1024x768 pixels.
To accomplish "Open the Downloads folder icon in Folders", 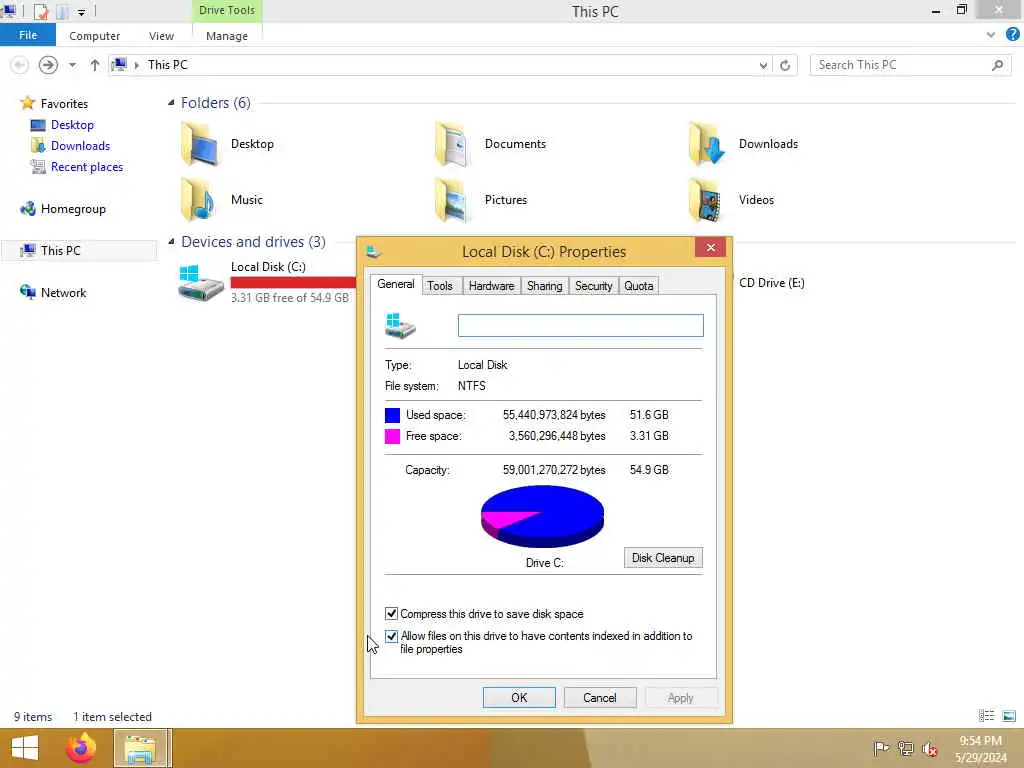I will pyautogui.click(x=707, y=144).
